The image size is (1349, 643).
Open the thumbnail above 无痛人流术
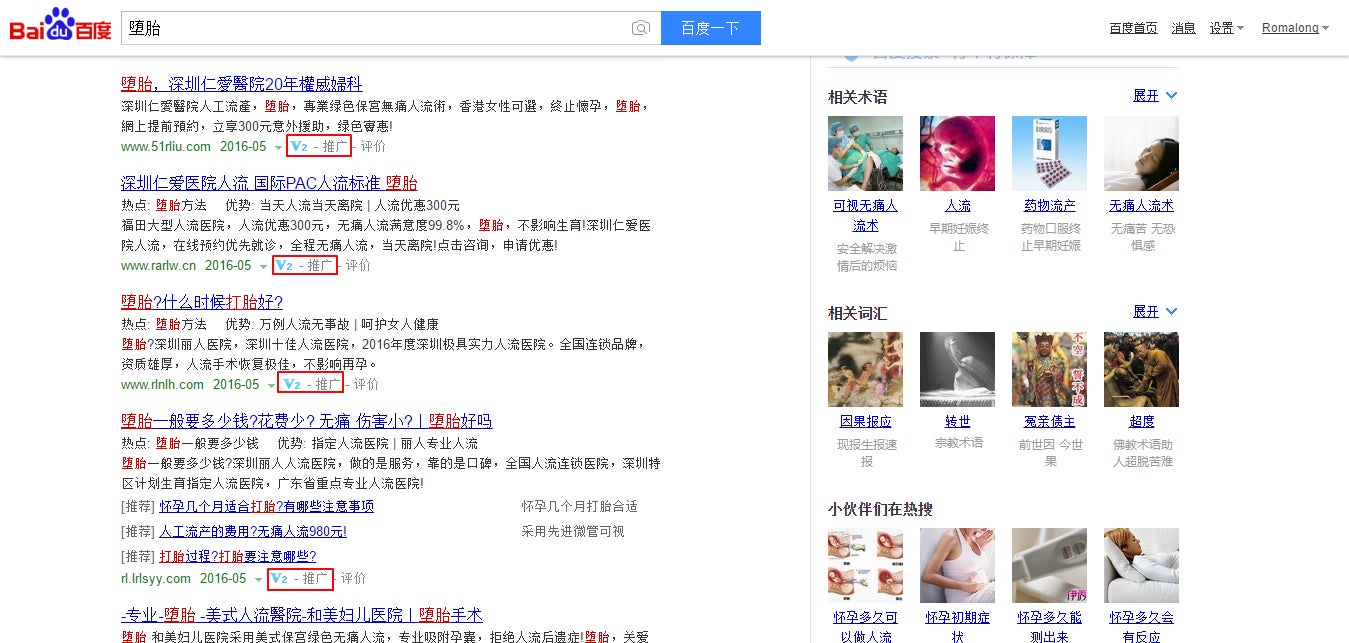[1141, 153]
